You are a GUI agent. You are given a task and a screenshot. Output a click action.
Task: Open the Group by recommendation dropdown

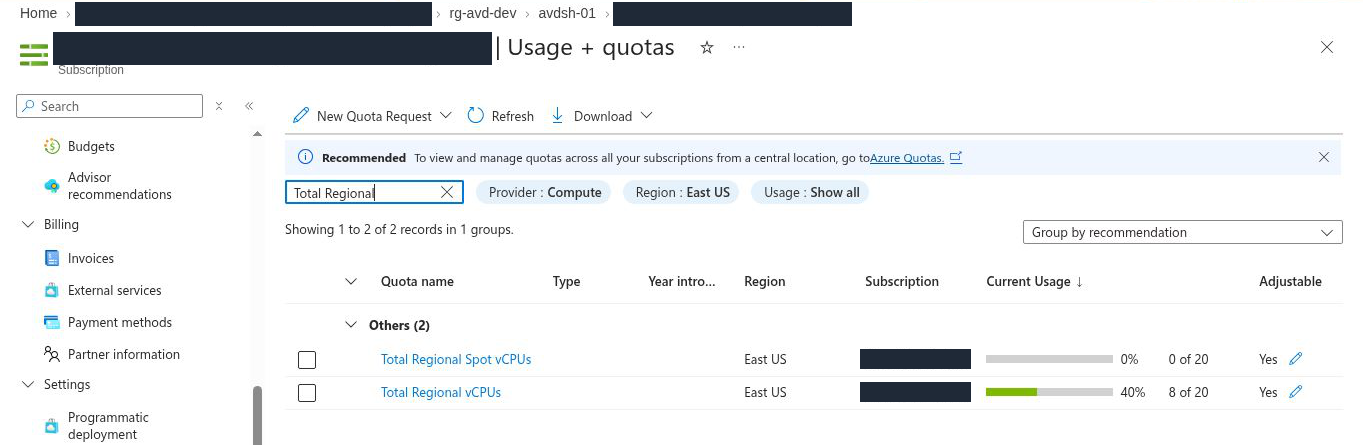(x=1182, y=232)
